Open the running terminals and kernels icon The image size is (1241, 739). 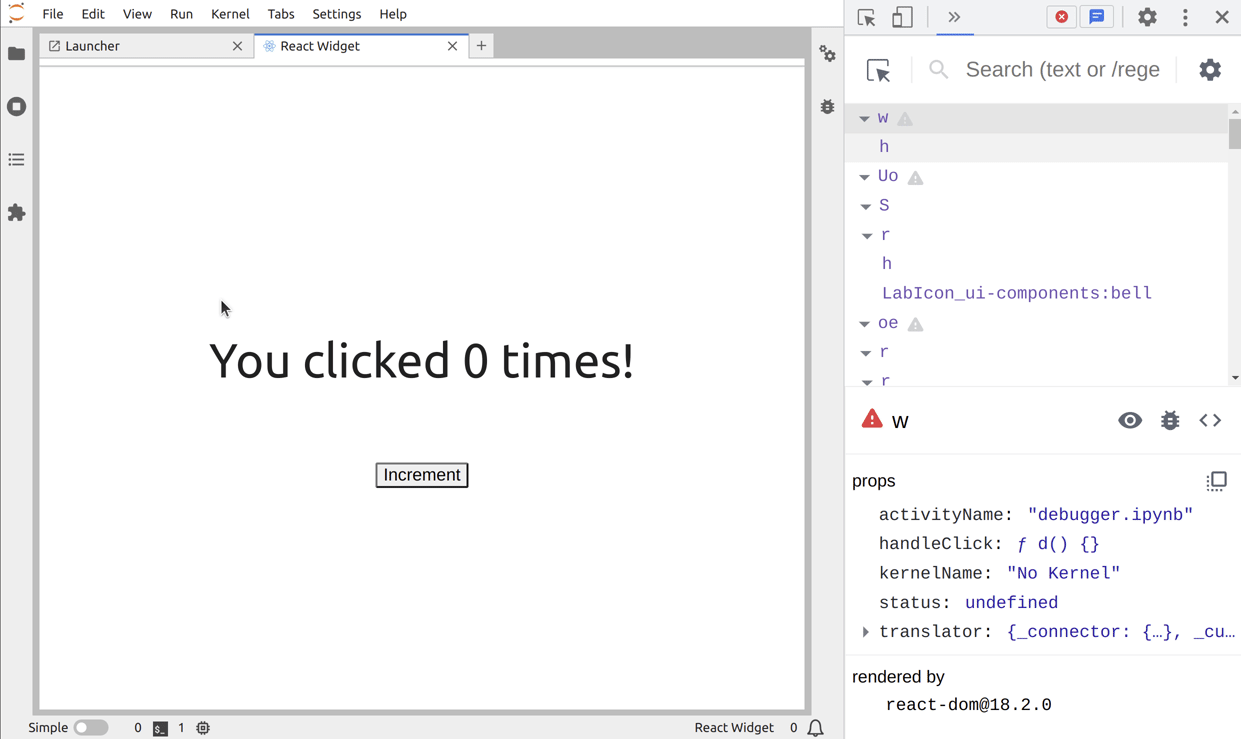[17, 107]
